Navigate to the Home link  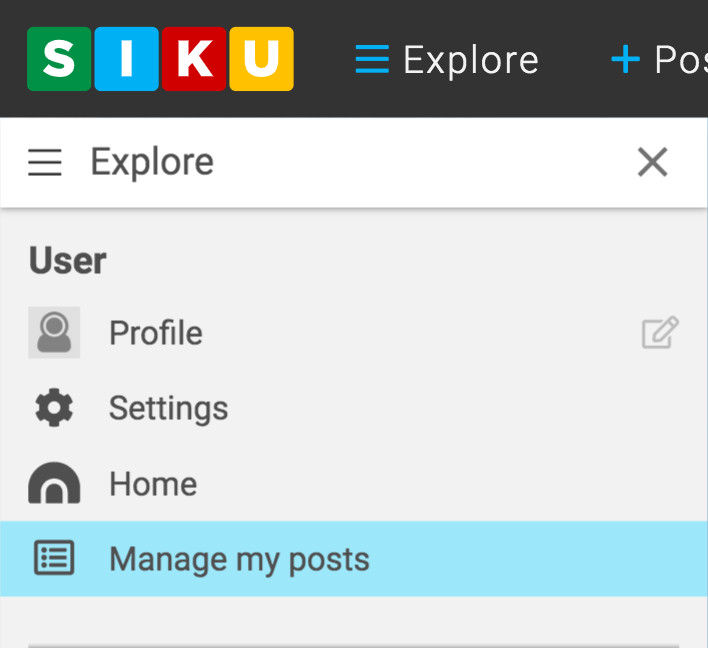point(153,484)
